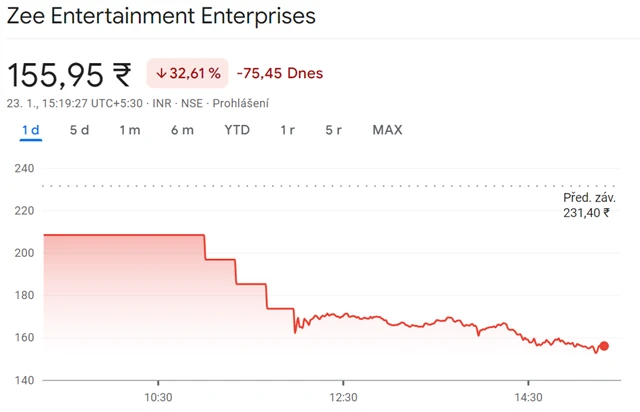Show the 1 m chart range
Viewport: 640px width, 412px height.
pyautogui.click(x=130, y=130)
